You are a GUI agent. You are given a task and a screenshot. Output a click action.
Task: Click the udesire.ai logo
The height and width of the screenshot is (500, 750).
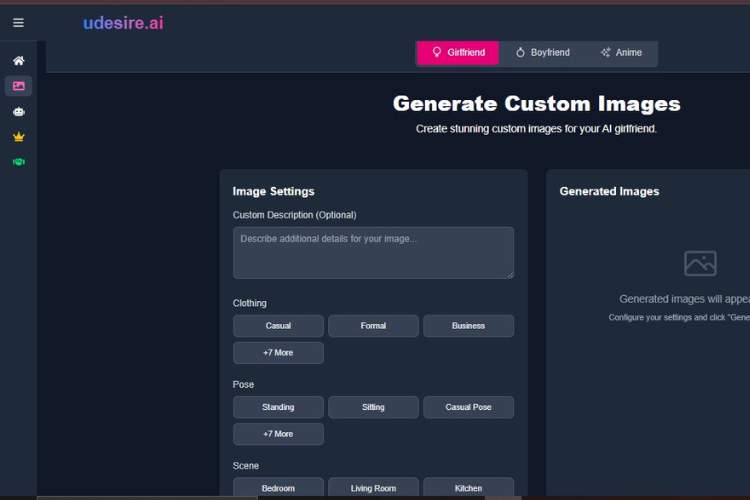click(123, 23)
